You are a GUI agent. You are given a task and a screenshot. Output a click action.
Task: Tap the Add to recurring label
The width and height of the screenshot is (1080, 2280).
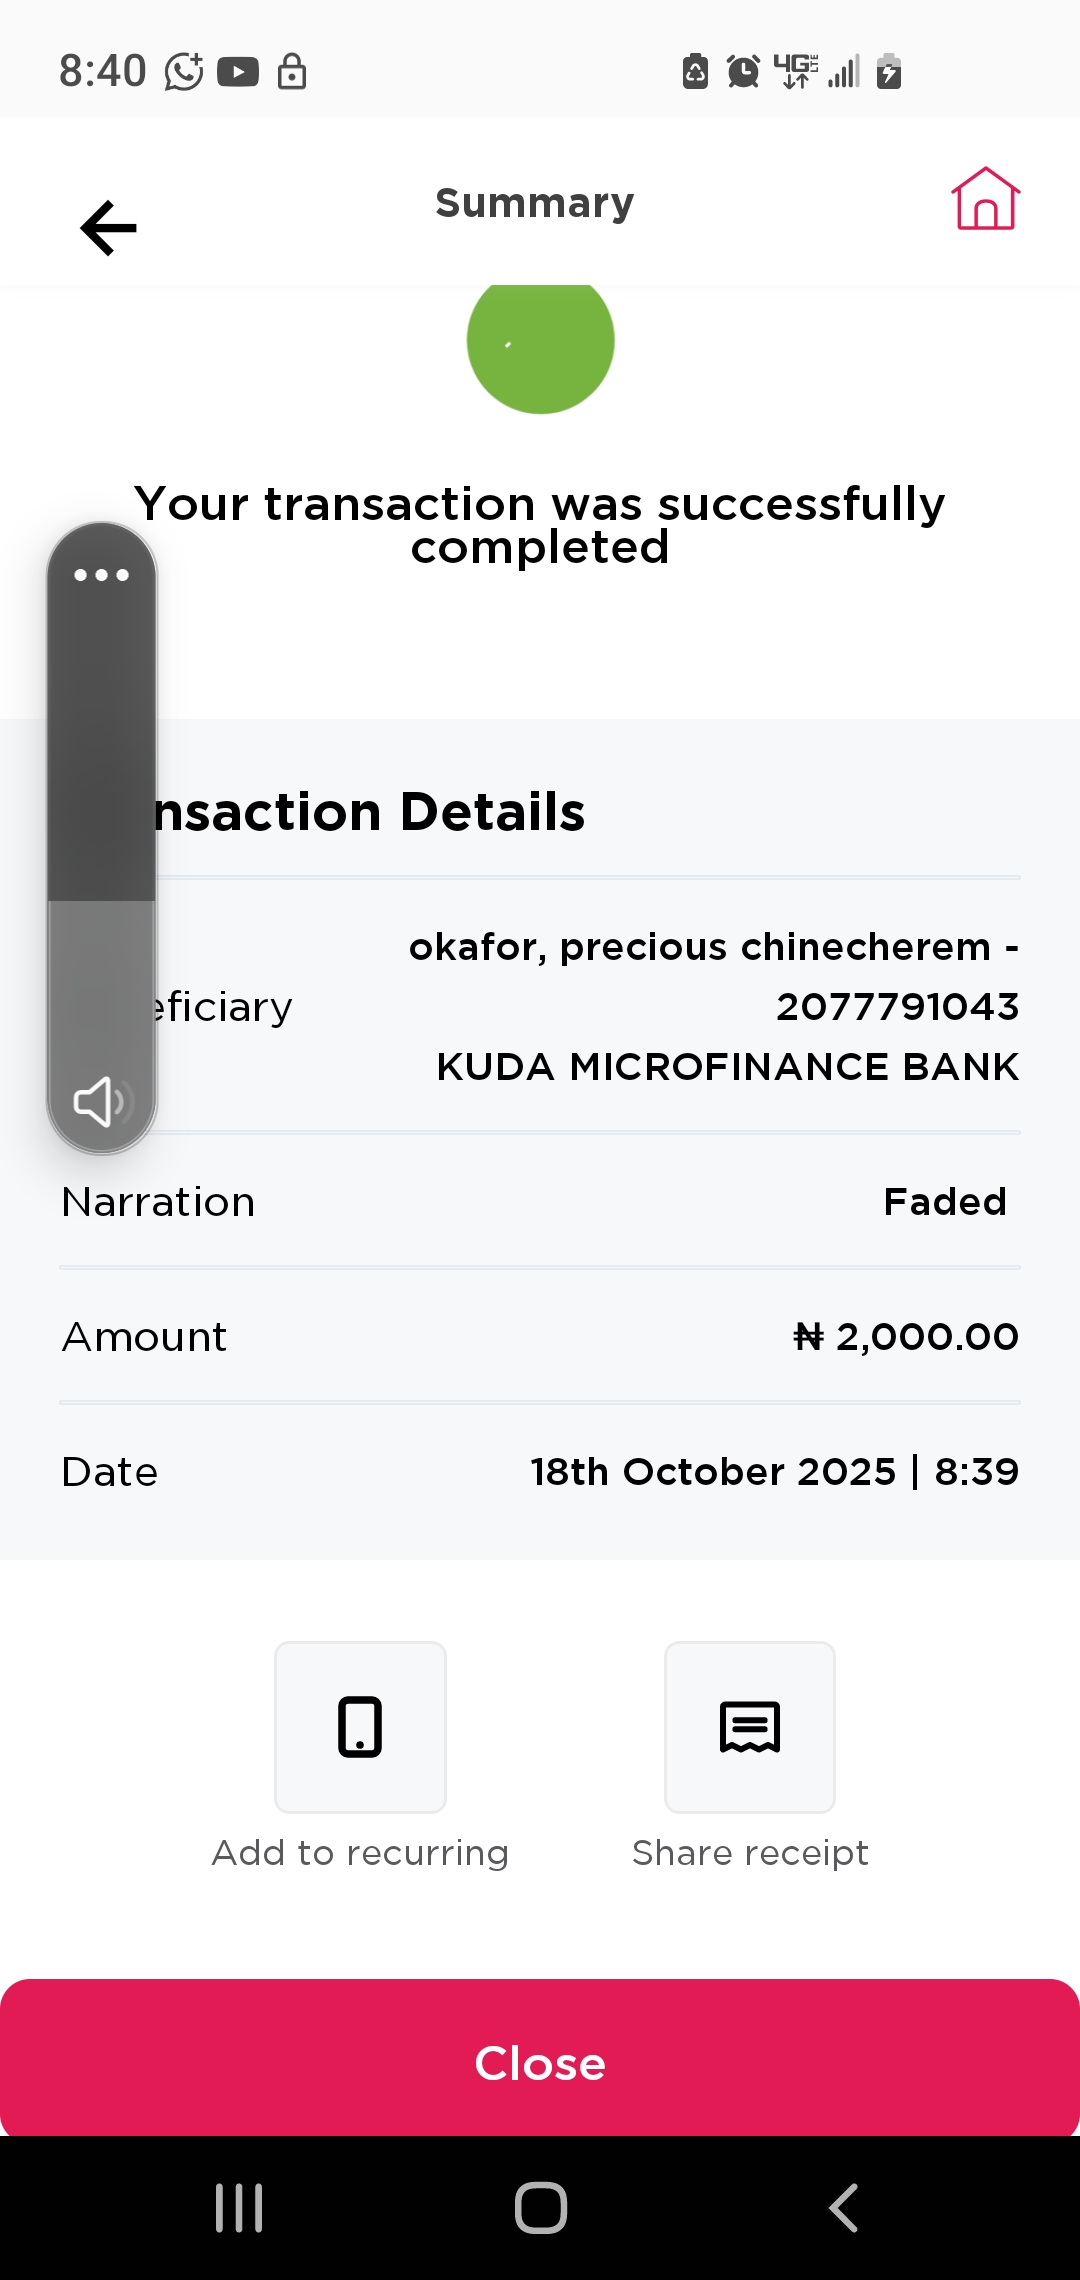[360, 1853]
